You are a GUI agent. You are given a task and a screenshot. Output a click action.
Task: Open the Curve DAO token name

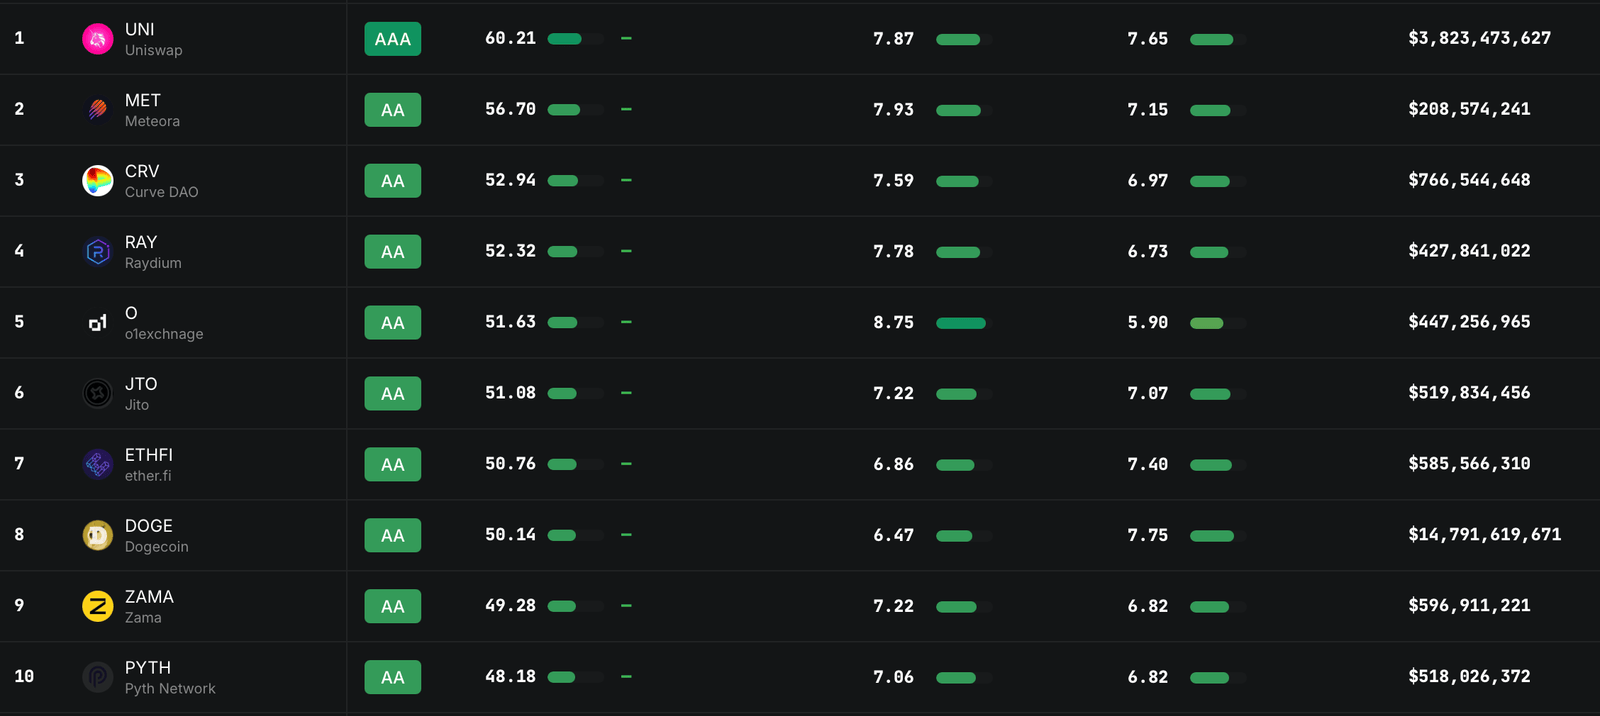[161, 192]
